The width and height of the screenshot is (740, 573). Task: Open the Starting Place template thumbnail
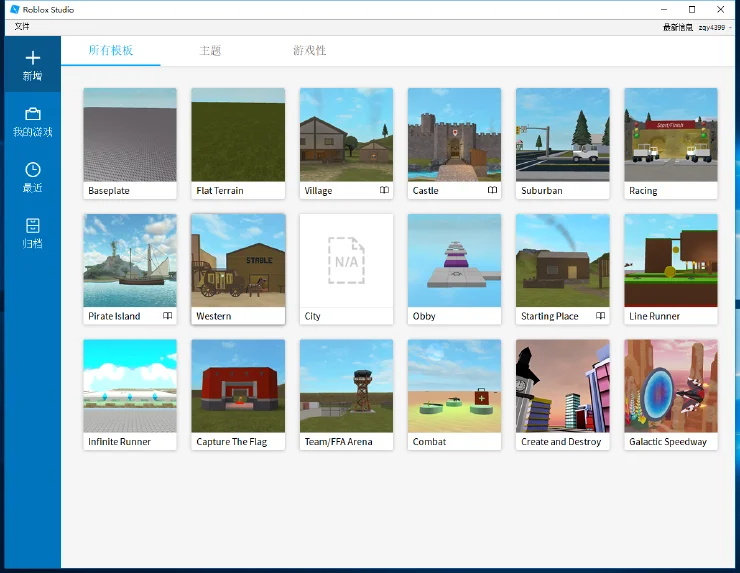pyautogui.click(x=563, y=261)
